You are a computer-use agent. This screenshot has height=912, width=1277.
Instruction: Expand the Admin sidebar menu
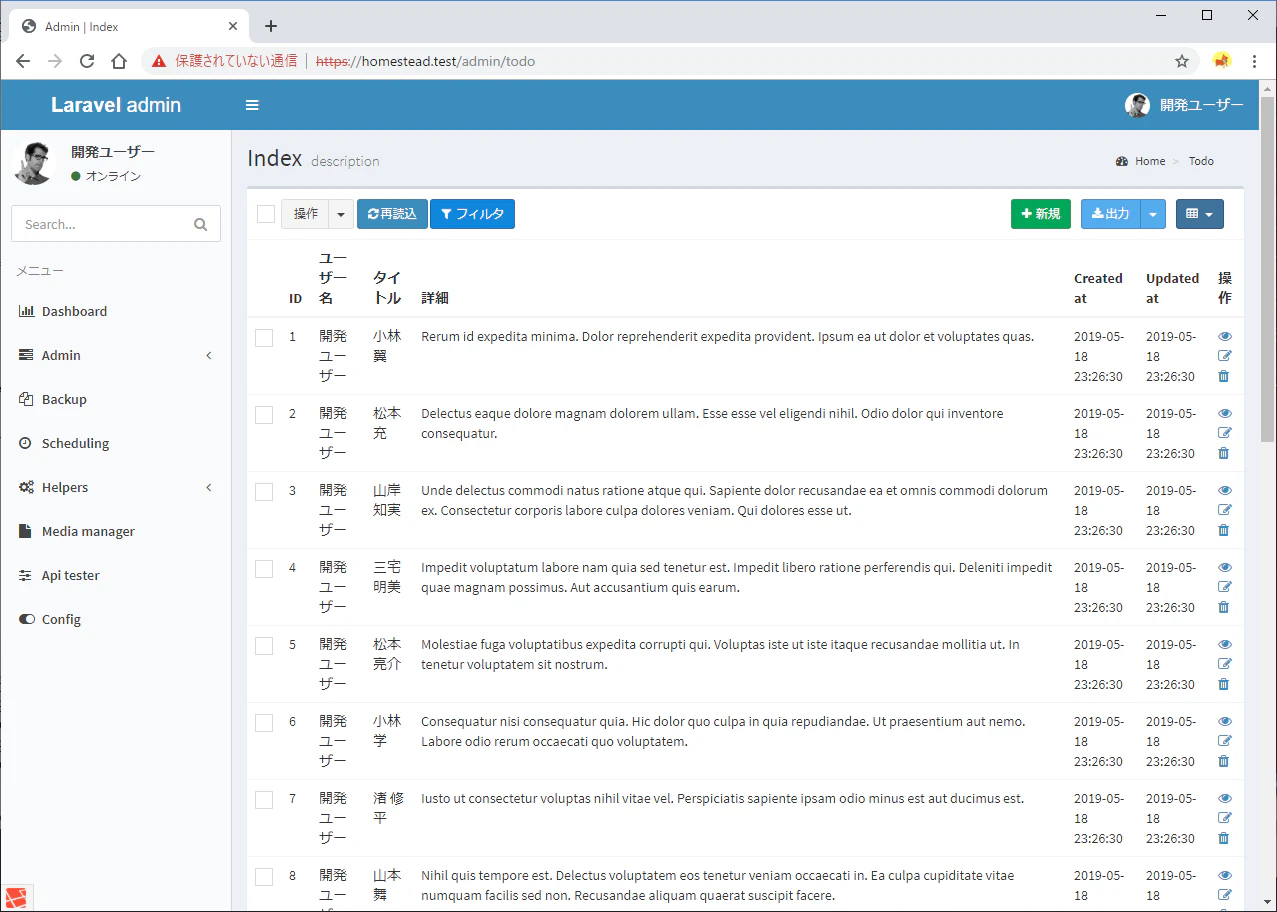coord(116,355)
